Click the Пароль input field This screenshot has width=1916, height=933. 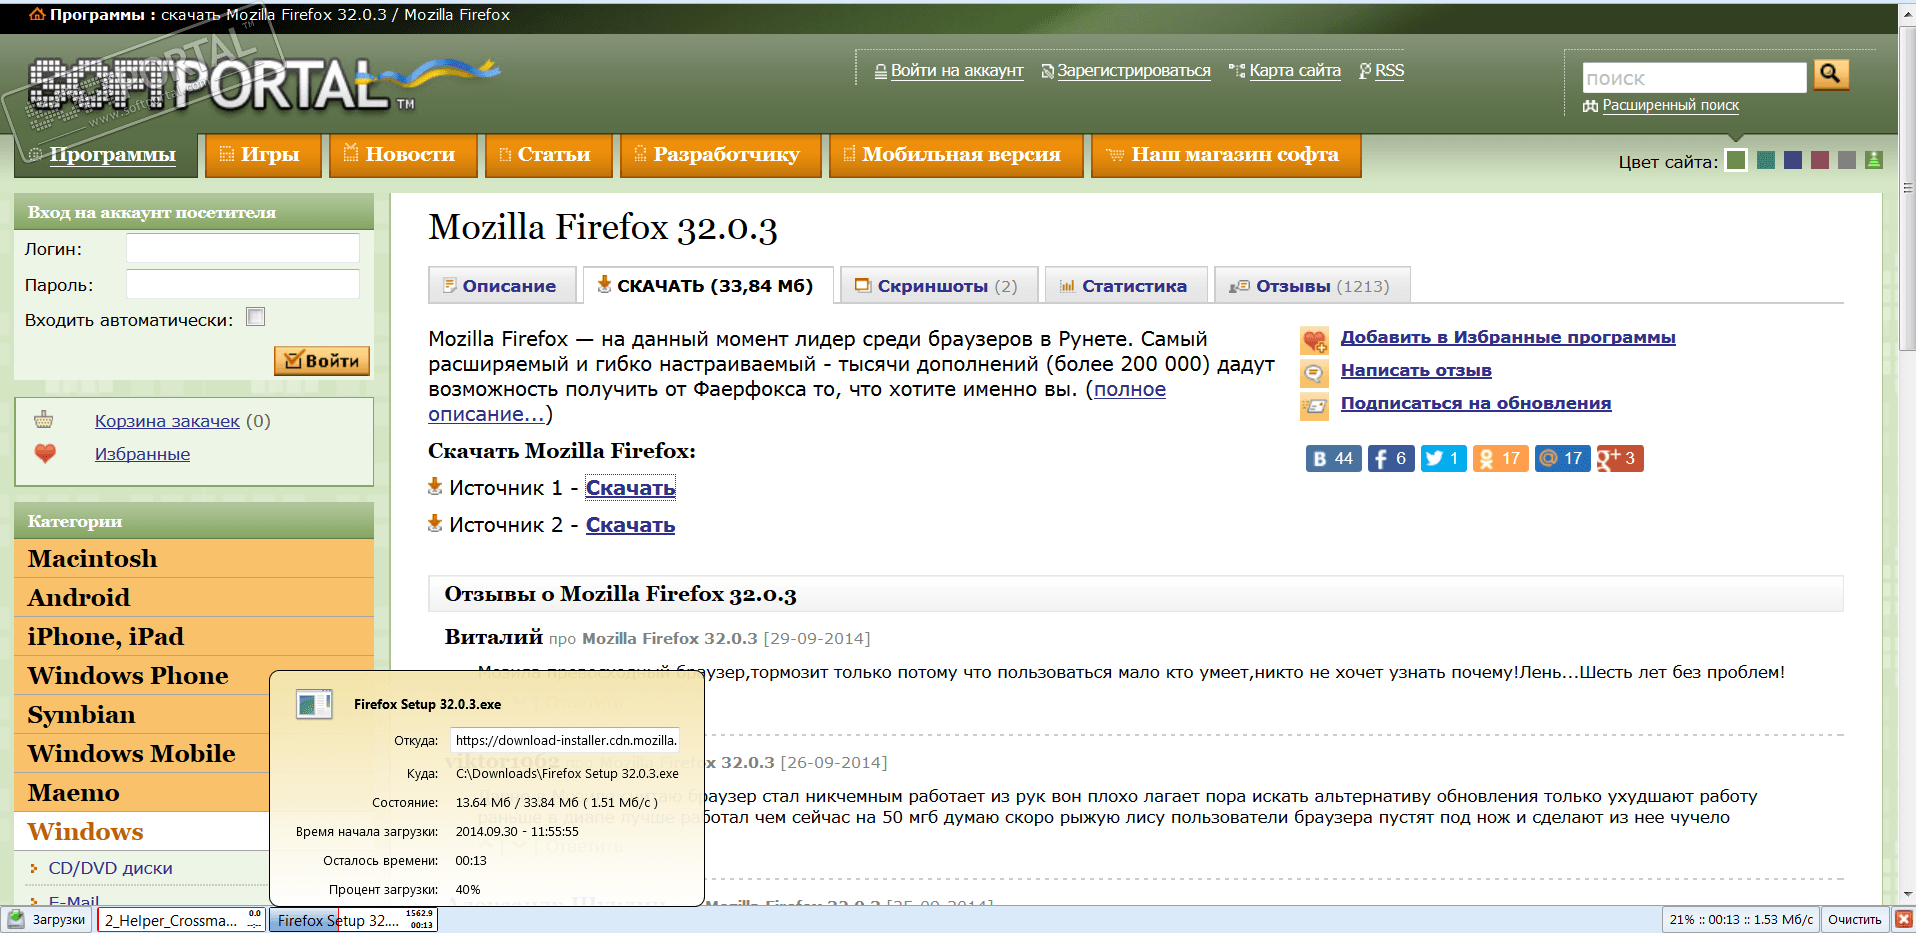243,284
